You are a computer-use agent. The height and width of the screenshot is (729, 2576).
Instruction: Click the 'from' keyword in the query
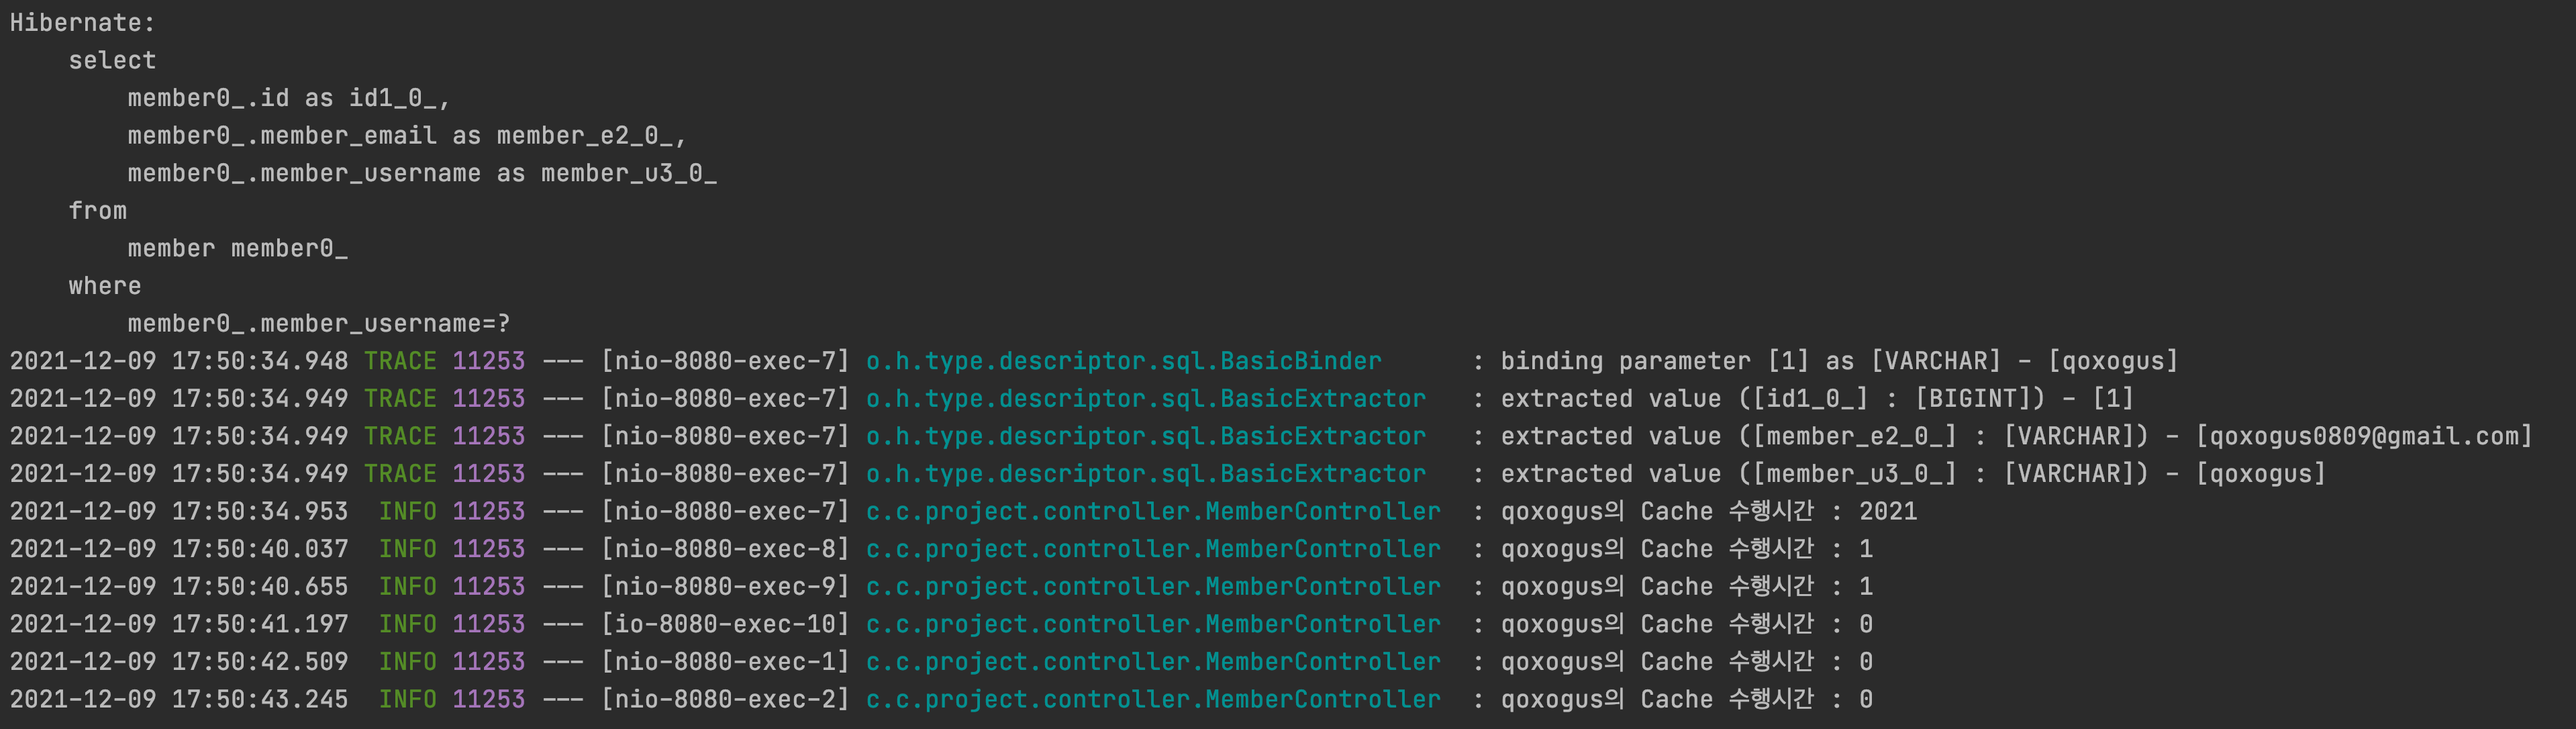pyautogui.click(x=98, y=211)
